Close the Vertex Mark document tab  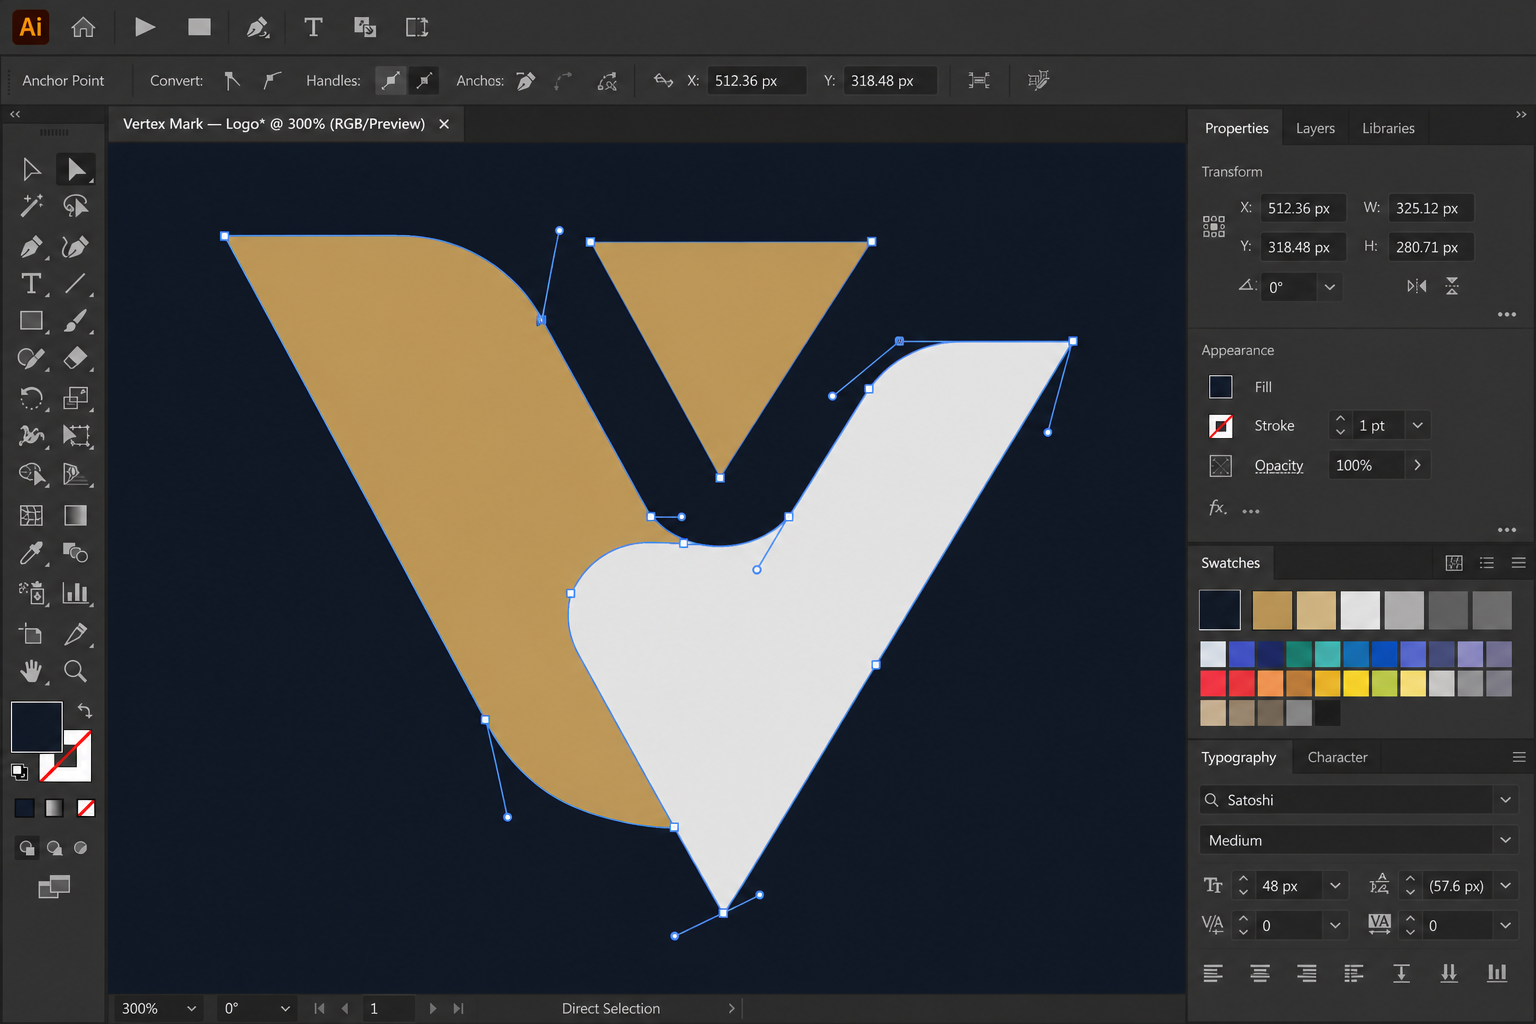(444, 124)
